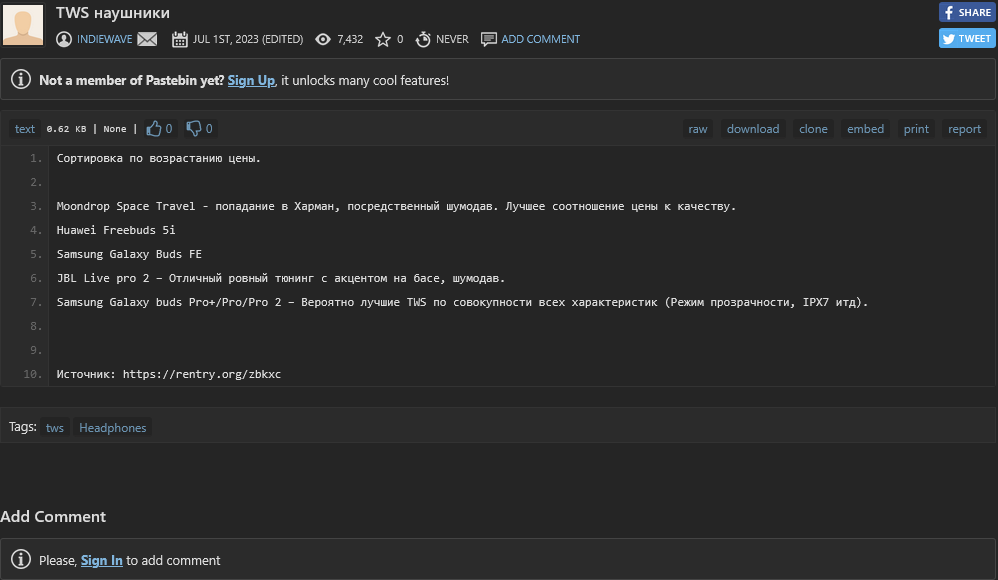Click the 'Add Comment' heading

(53, 516)
